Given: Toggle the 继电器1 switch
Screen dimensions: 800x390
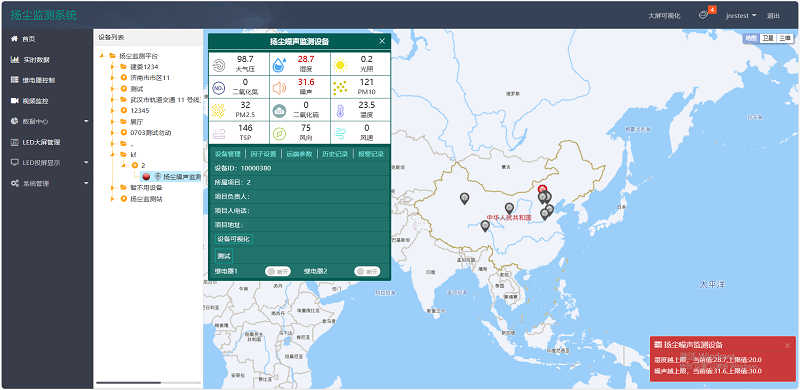Looking at the screenshot, I should [x=278, y=272].
